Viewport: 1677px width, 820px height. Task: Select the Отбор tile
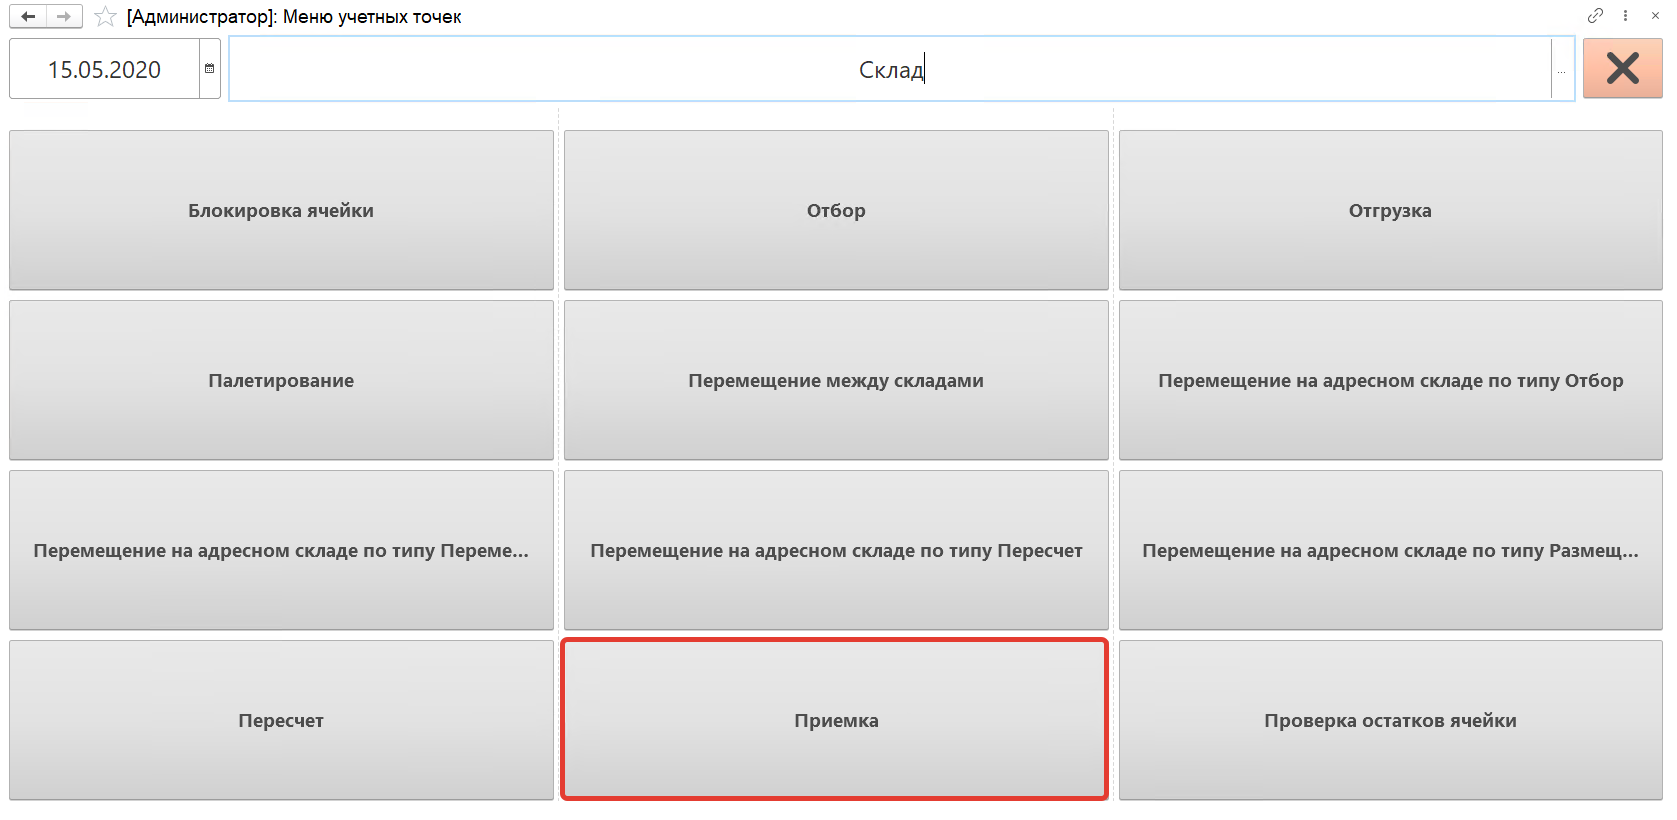tap(836, 210)
